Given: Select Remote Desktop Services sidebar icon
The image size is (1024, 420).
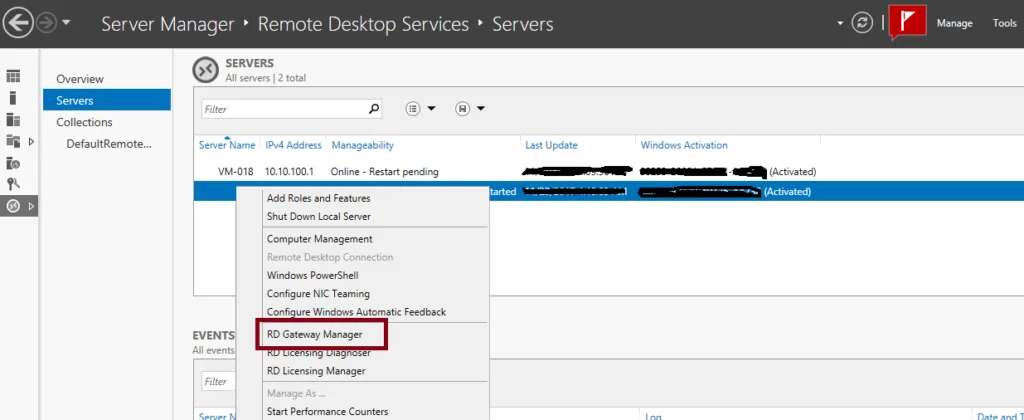Looking at the screenshot, I should coord(13,206).
